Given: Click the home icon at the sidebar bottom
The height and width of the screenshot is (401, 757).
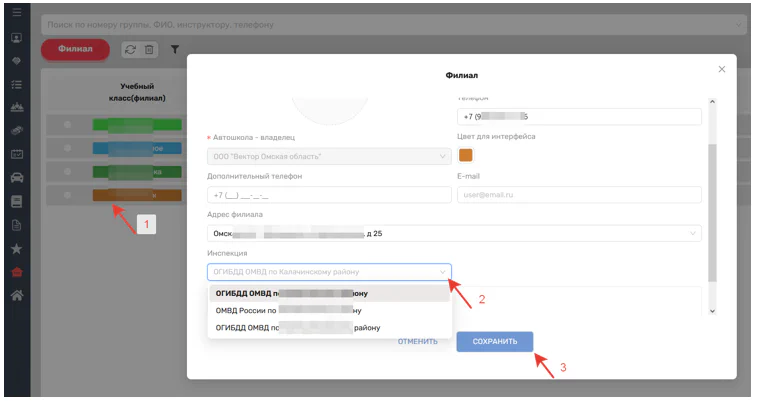Looking at the screenshot, I should coord(16,294).
